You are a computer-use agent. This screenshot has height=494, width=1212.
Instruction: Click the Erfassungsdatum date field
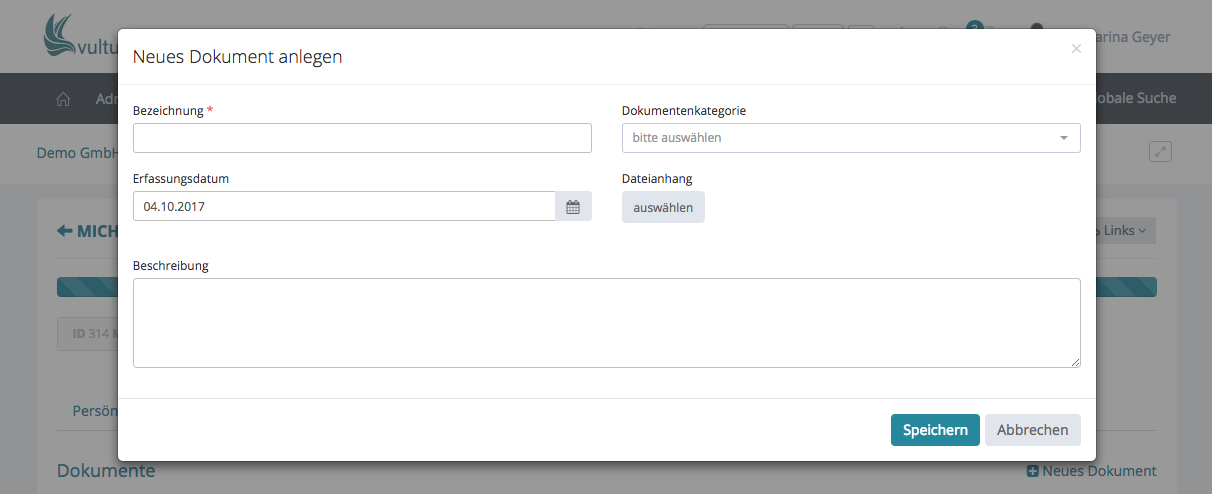pos(343,207)
